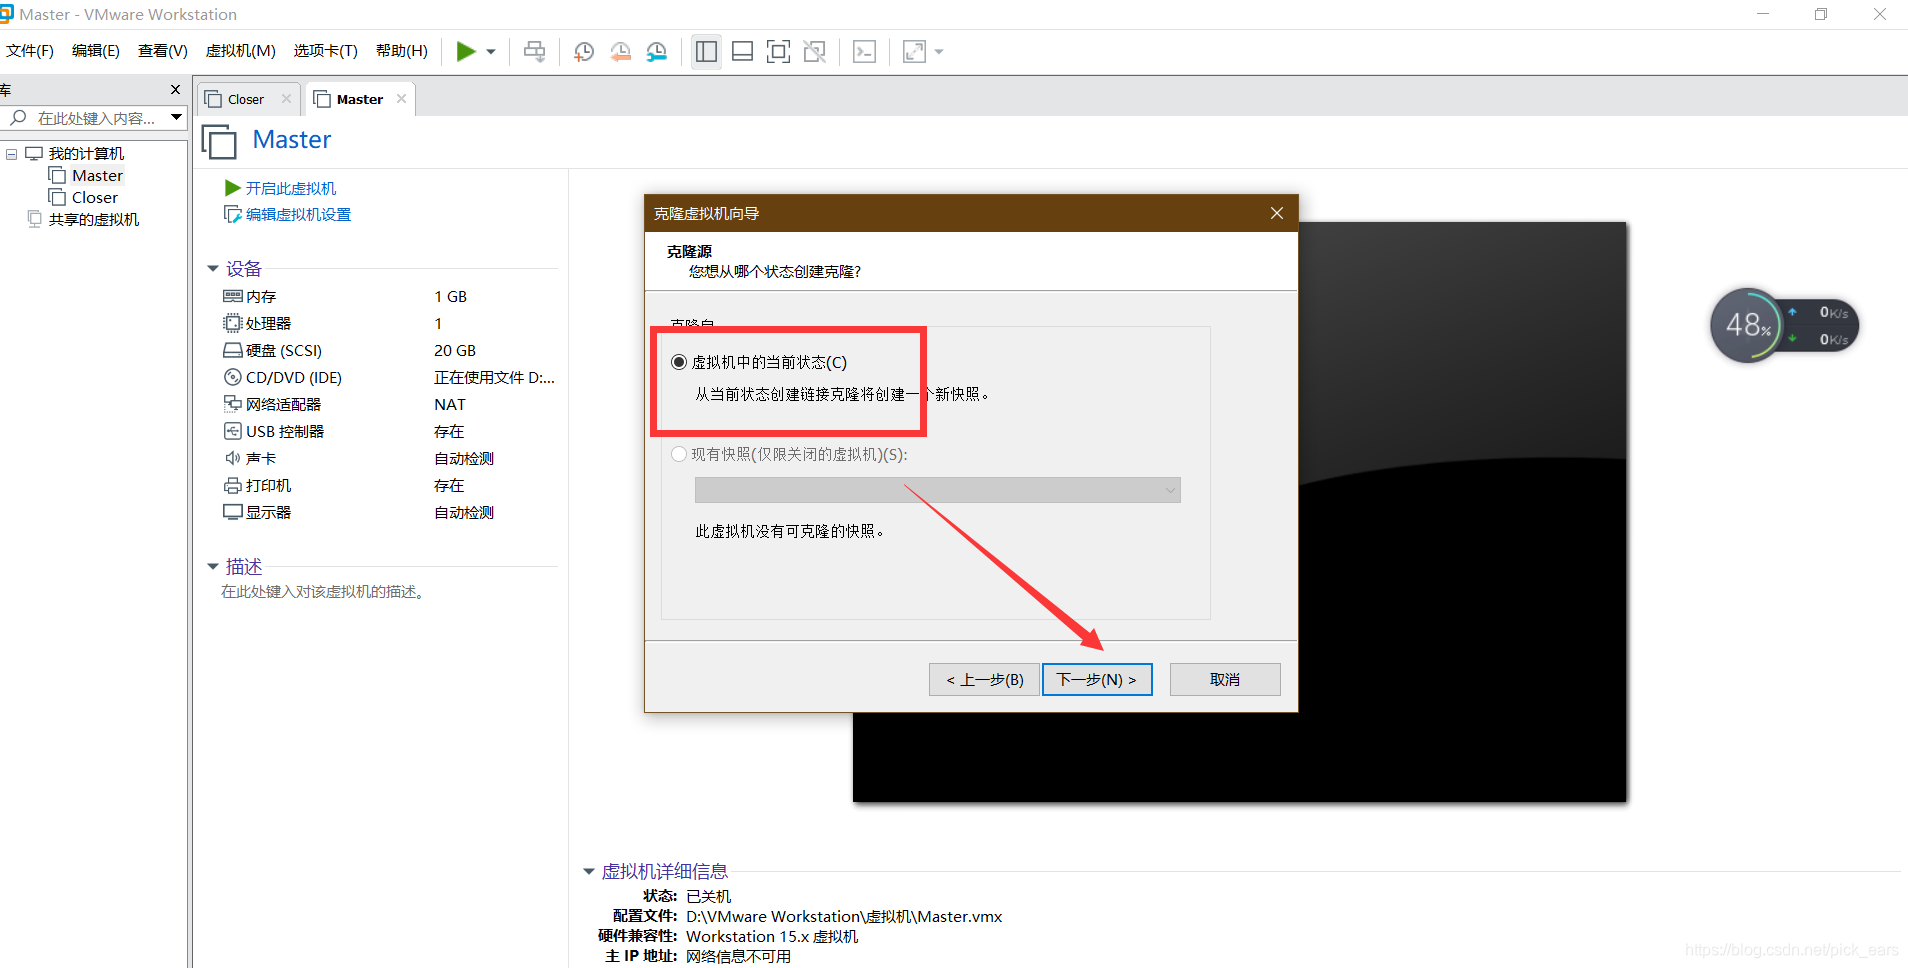Select 共享的虚拟机 in the library

tap(94, 220)
